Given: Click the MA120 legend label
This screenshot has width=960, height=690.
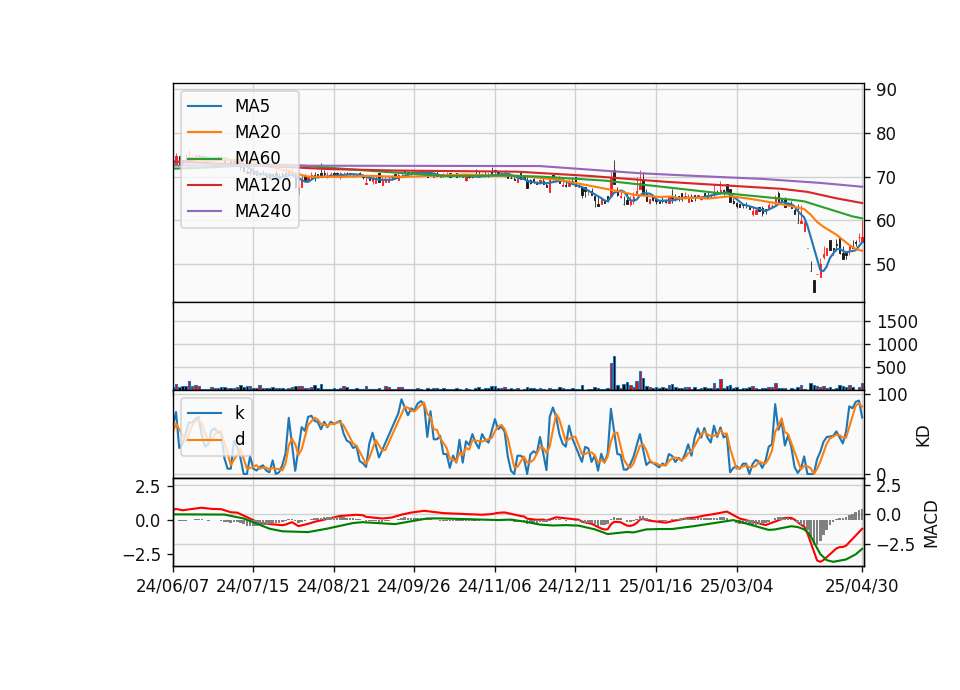Looking at the screenshot, I should tap(263, 184).
